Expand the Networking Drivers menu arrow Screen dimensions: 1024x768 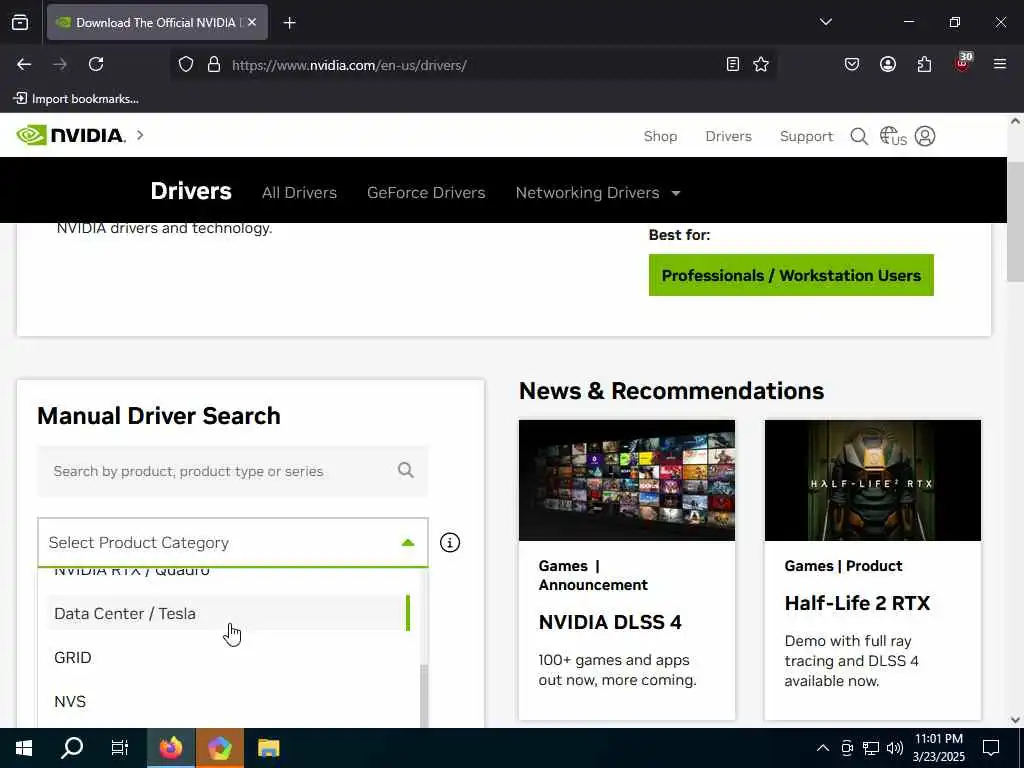tap(676, 193)
